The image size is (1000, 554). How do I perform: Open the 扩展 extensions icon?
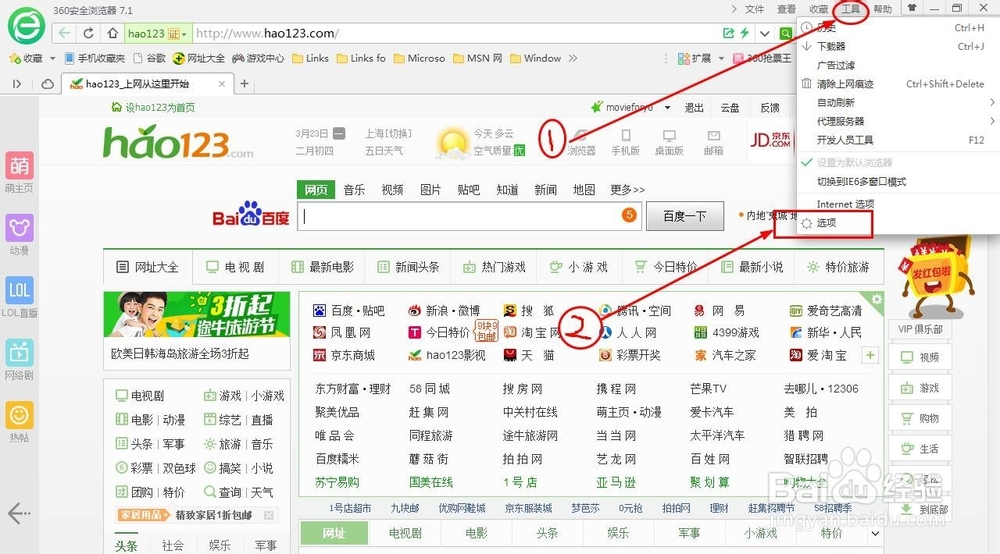(x=684, y=58)
